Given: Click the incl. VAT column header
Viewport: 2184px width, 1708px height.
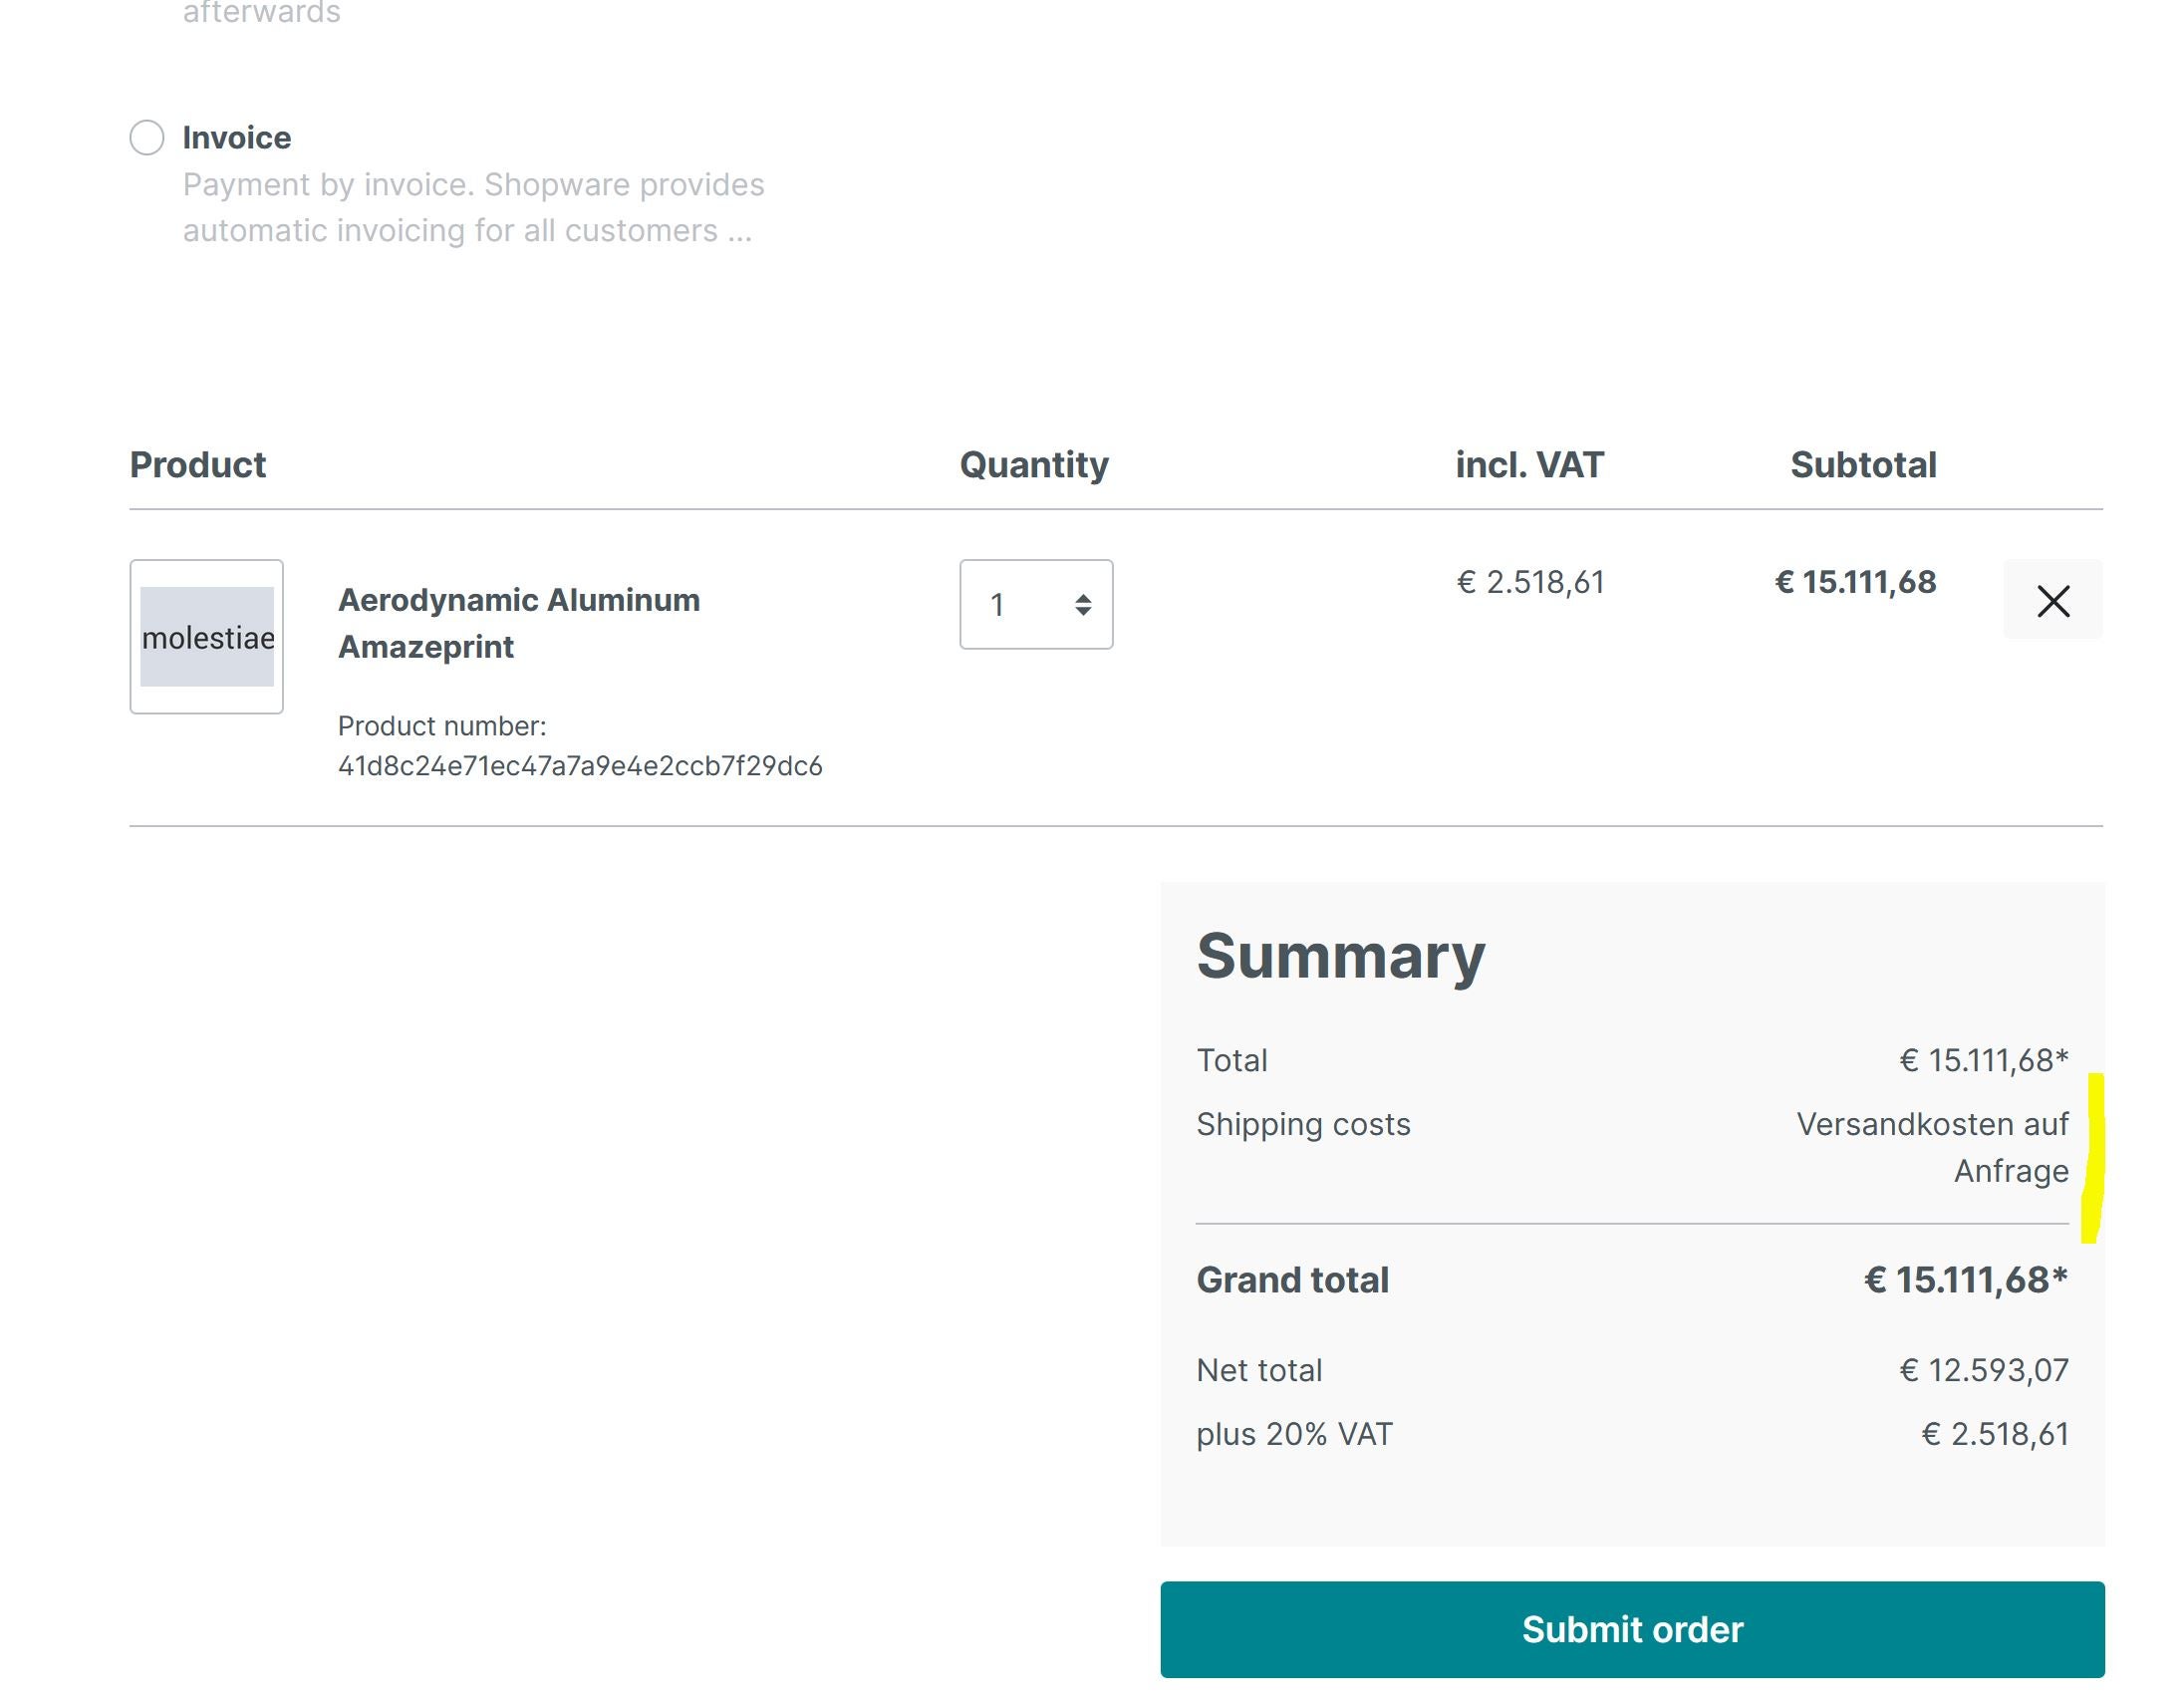Looking at the screenshot, I should pyautogui.click(x=1530, y=465).
